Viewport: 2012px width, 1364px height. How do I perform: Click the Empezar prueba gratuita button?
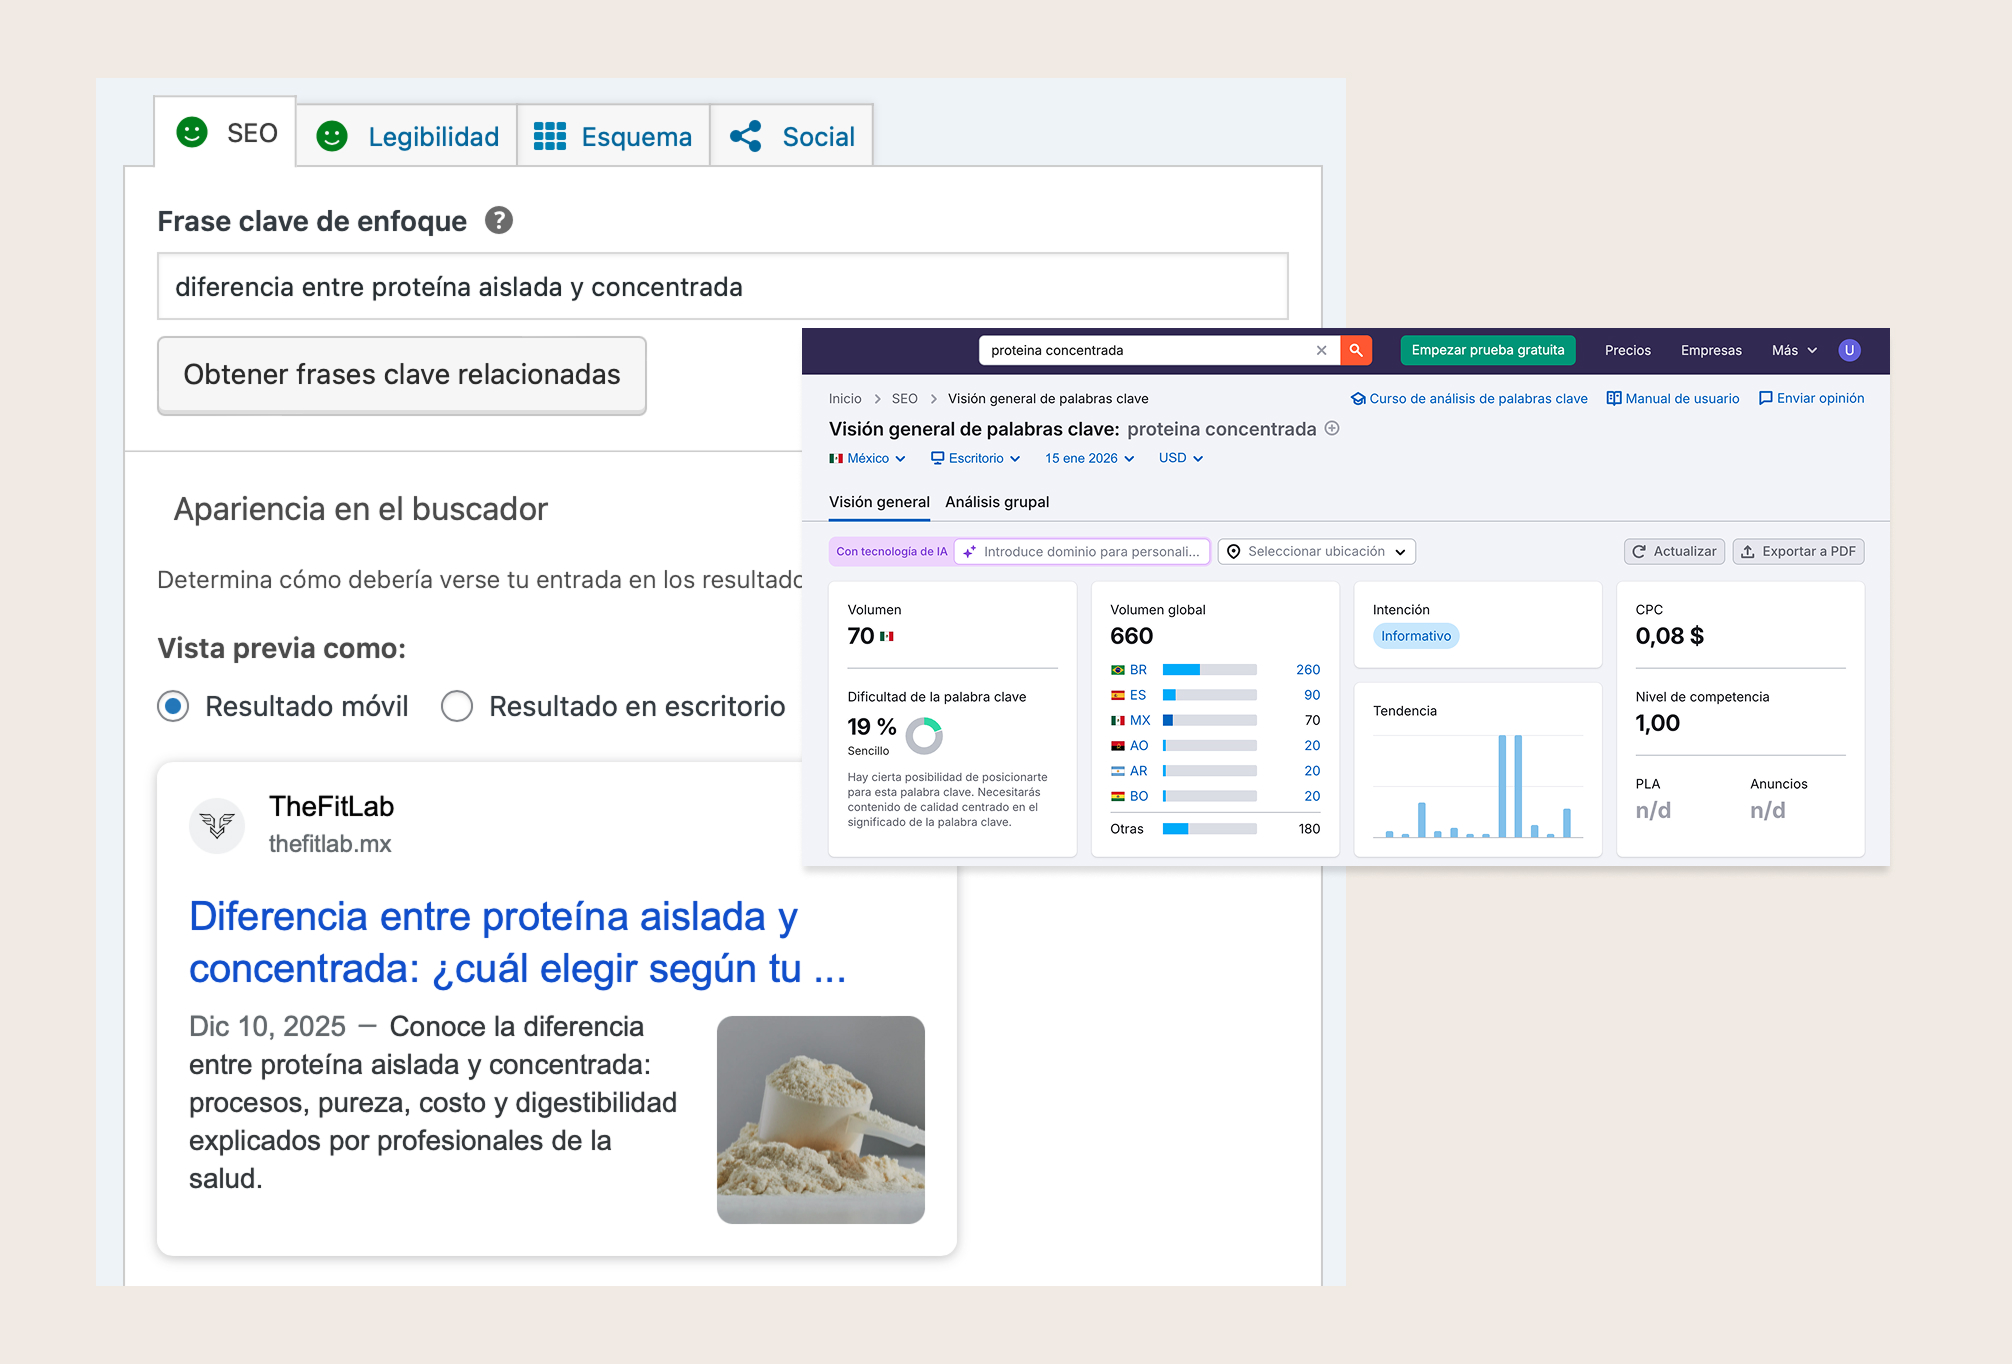tap(1487, 350)
